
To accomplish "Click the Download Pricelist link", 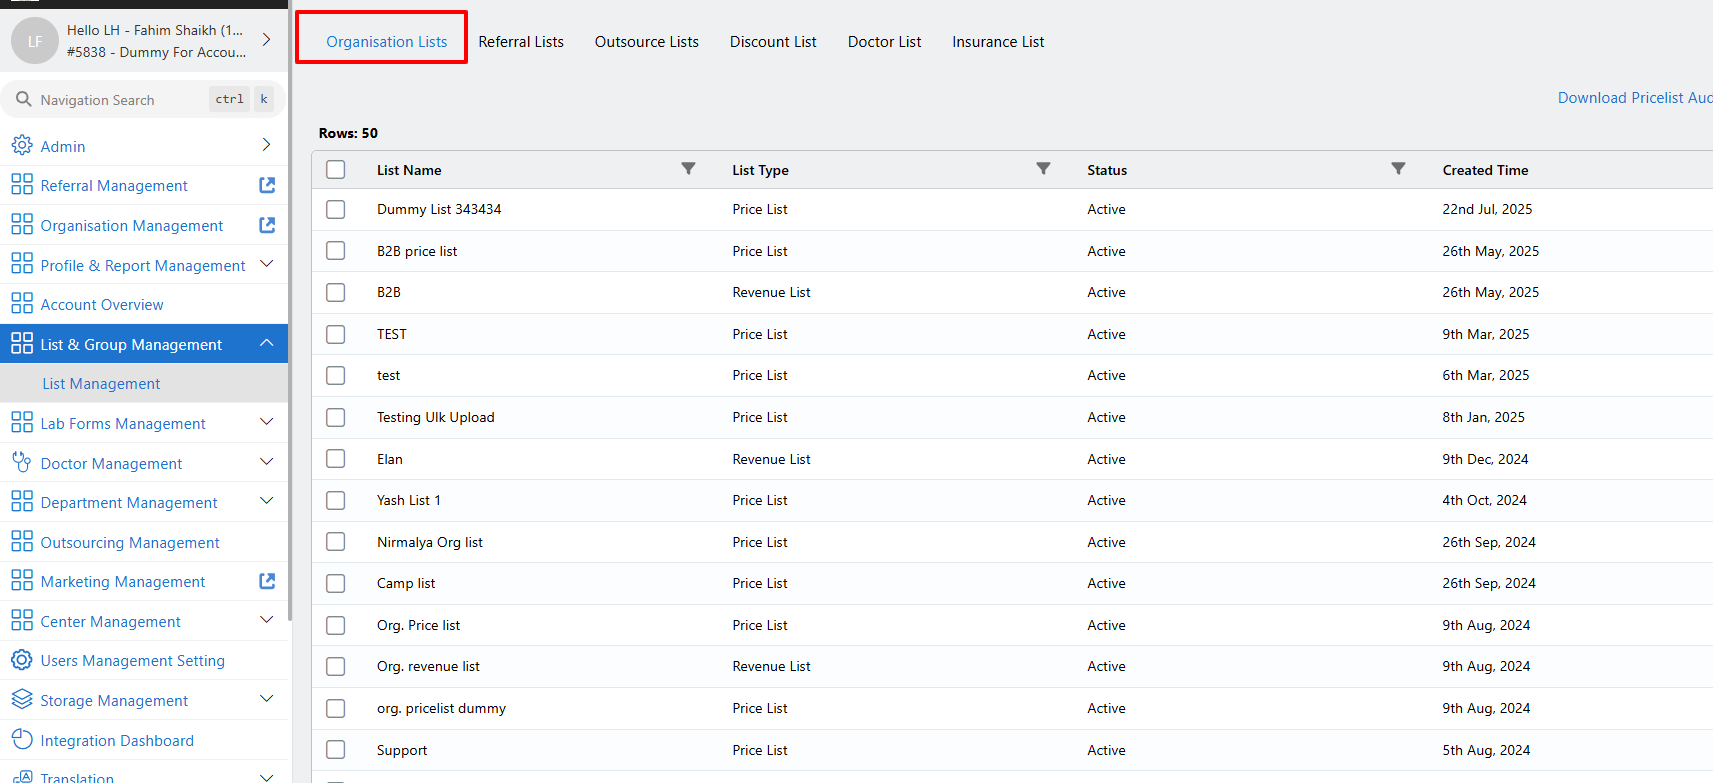I will [x=1633, y=98].
